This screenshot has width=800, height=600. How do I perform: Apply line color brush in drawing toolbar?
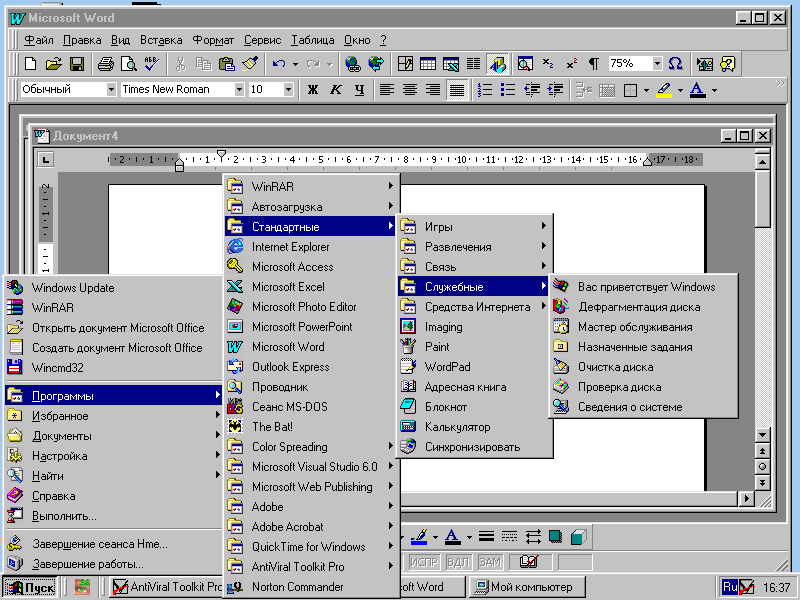(x=419, y=536)
